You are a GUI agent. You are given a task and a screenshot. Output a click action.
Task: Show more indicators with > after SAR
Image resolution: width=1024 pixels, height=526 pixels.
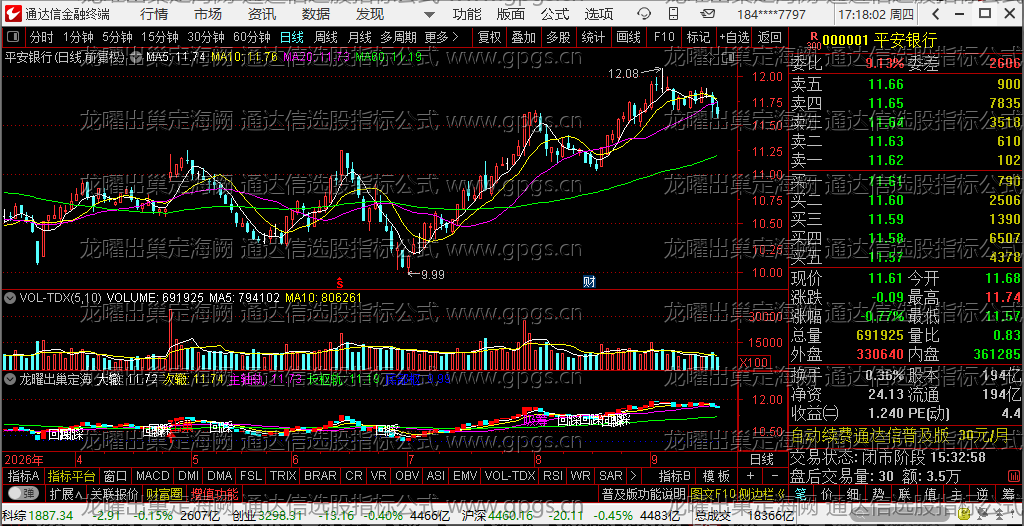[x=633, y=476]
